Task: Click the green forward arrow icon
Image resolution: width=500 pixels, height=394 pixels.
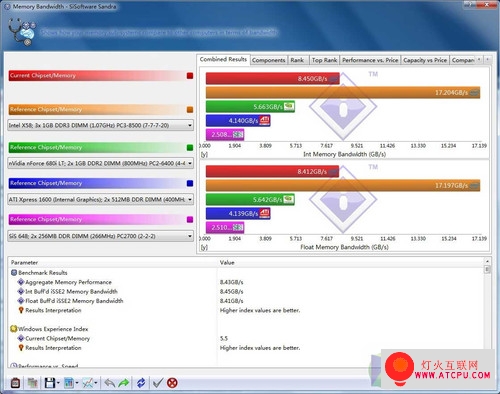Action: pyautogui.click(x=124, y=383)
